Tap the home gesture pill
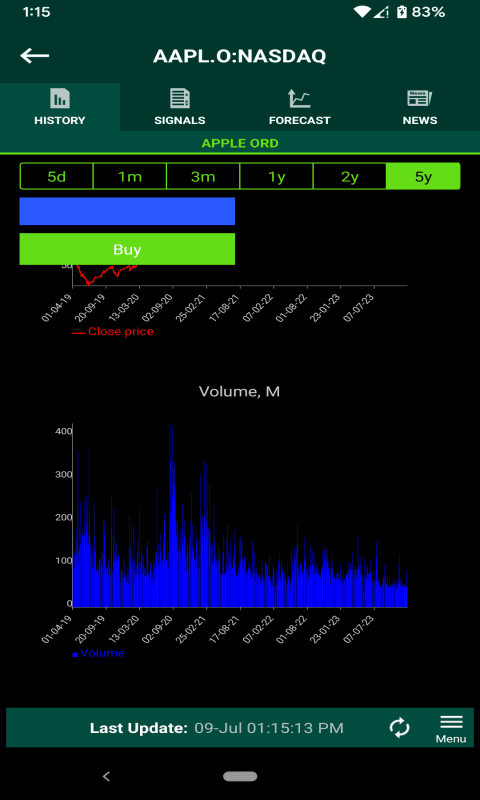This screenshot has height=800, width=480. (x=240, y=777)
